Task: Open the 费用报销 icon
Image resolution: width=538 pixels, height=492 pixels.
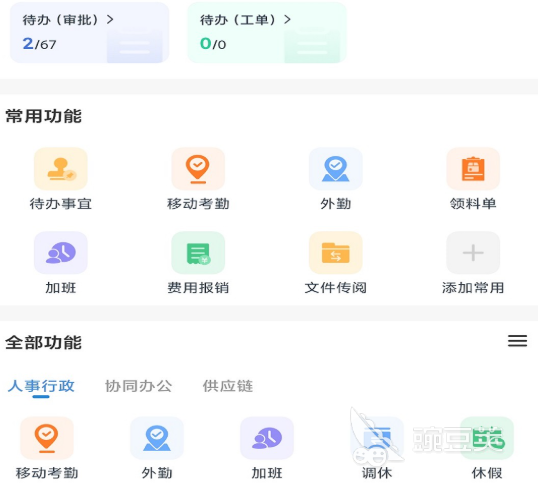Action: [x=198, y=253]
